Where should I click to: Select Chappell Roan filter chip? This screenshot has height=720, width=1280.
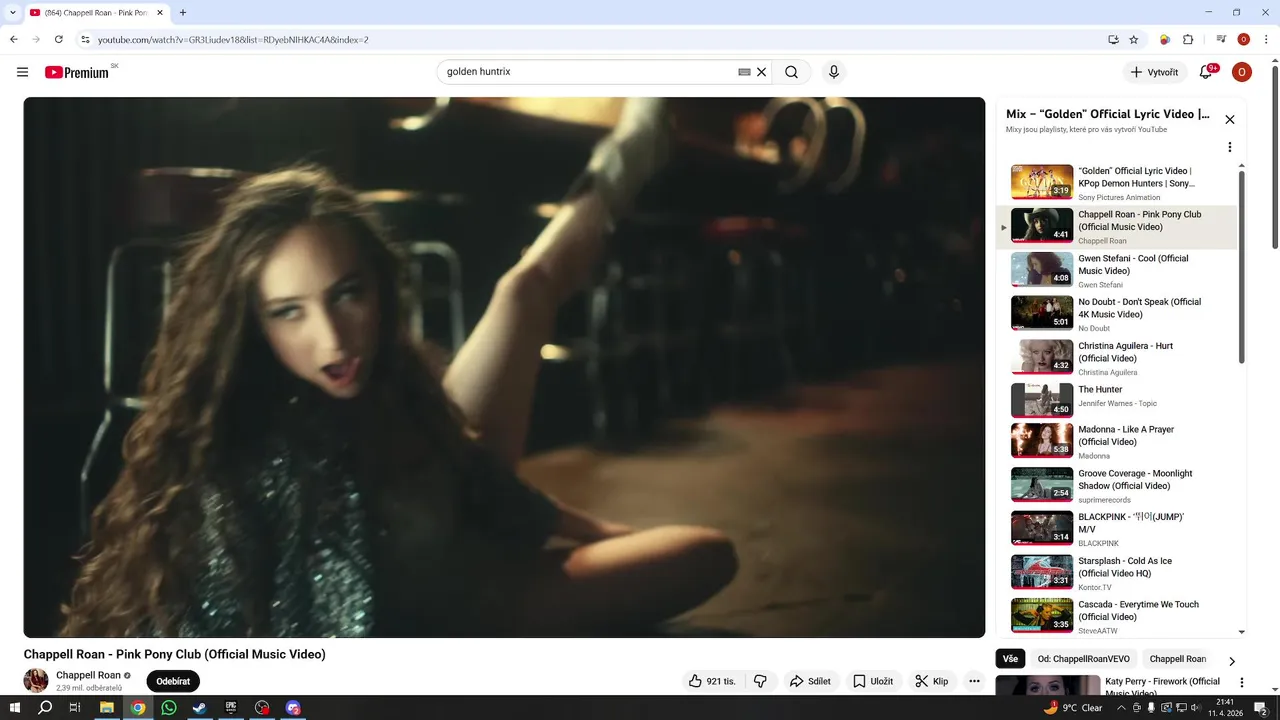coord(1177,659)
